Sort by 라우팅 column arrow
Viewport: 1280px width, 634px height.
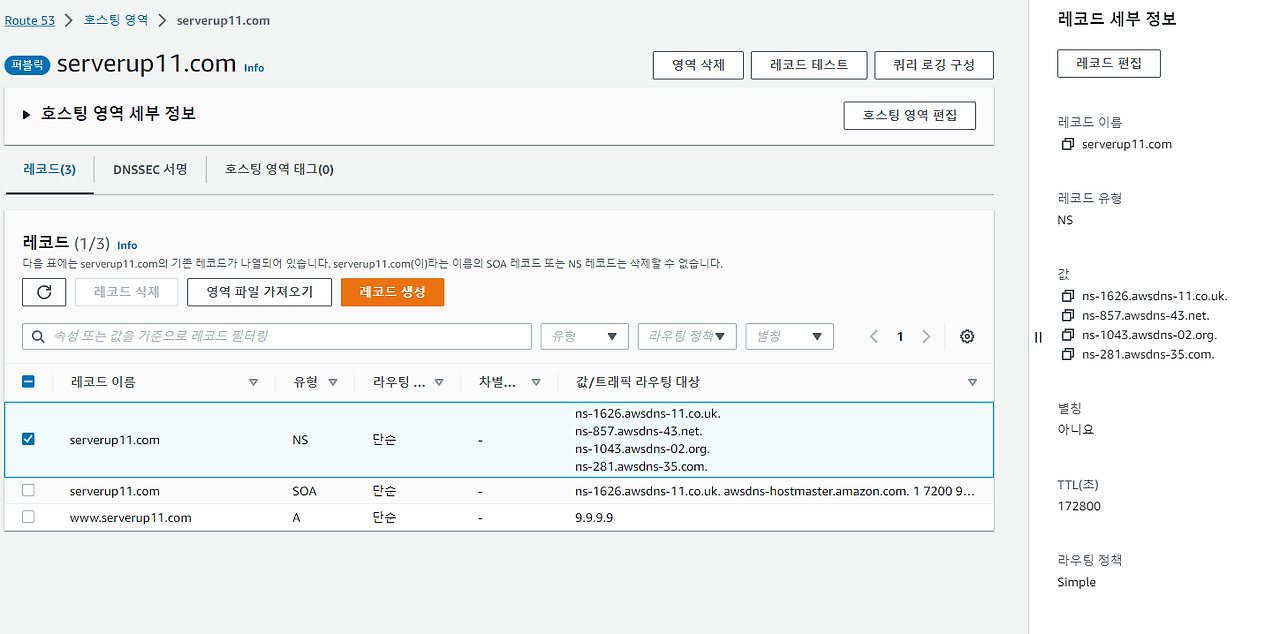[x=439, y=382]
